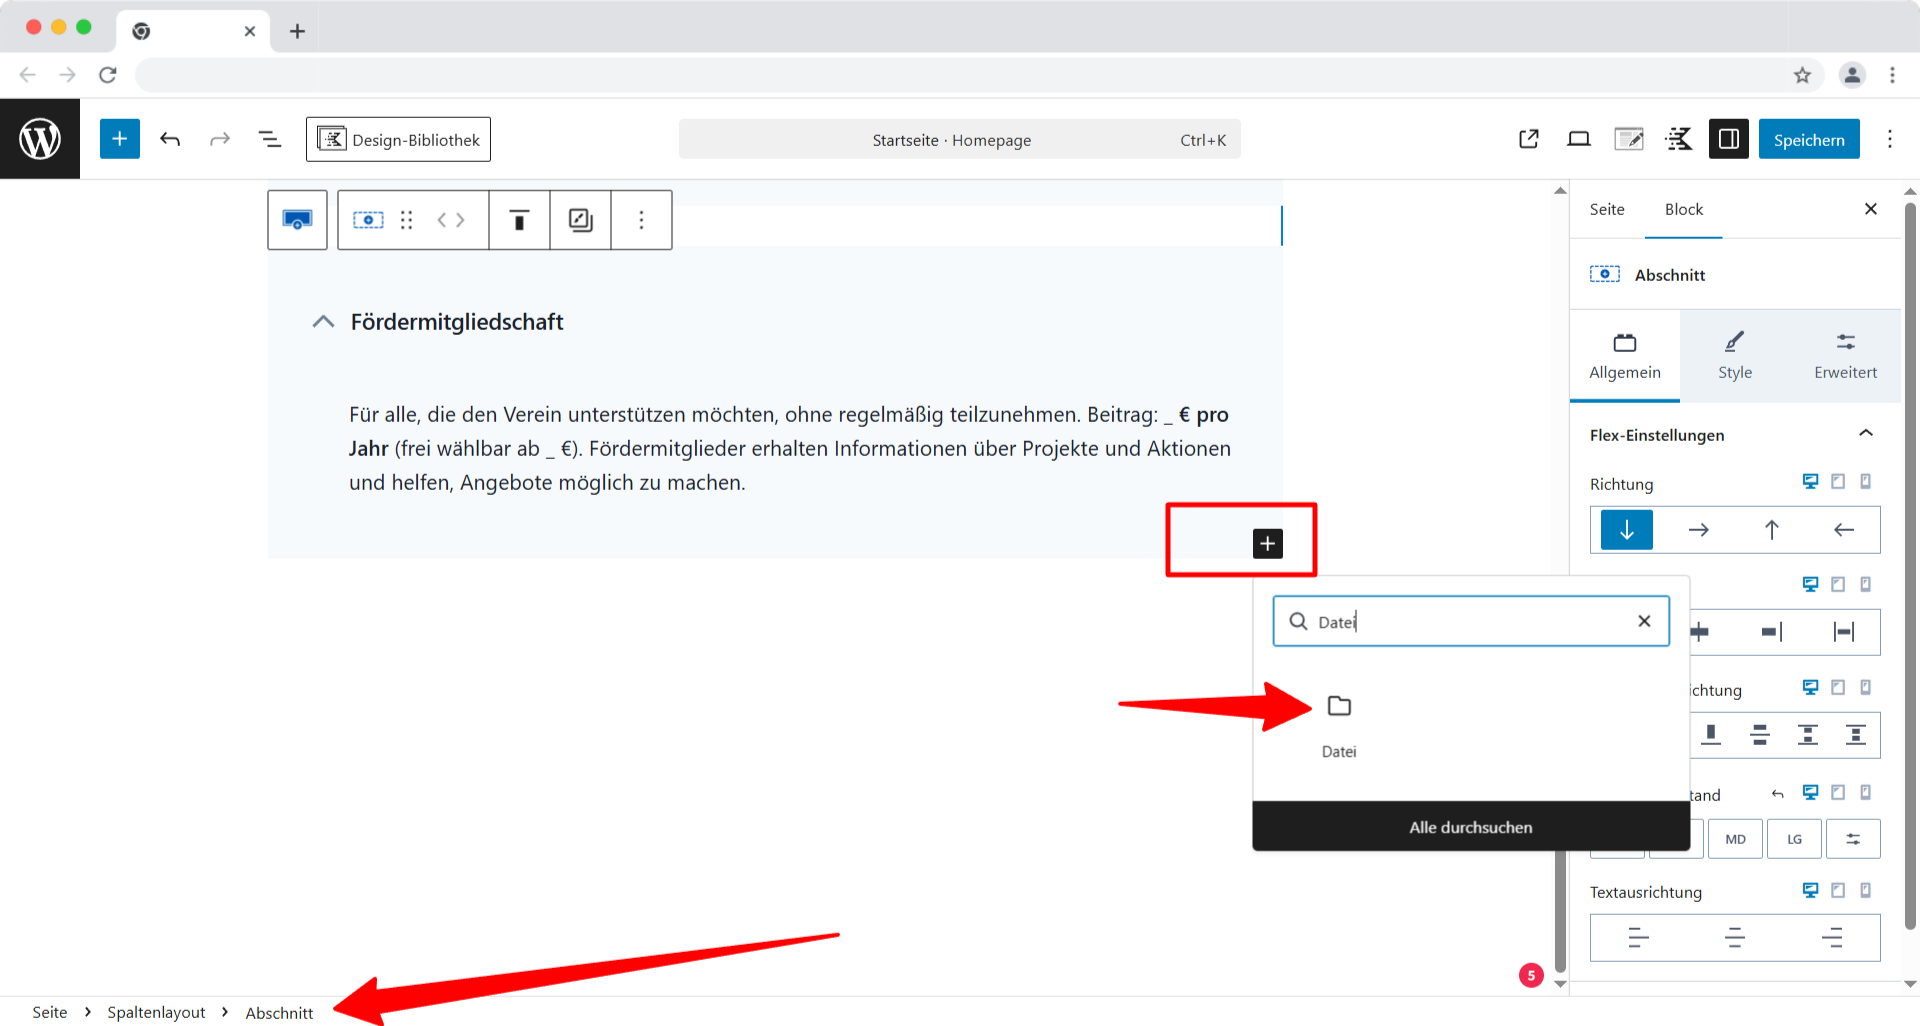
Task: Enable tablet view for Textausrichtung setting
Action: click(x=1838, y=890)
